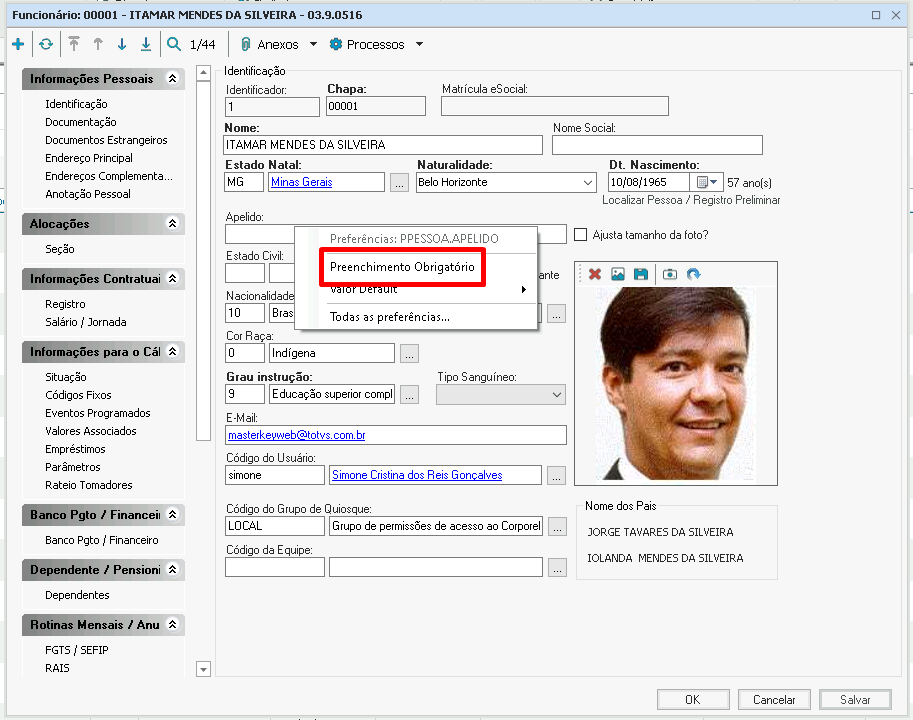Click the Nome Social input field
The image size is (913, 720).
657,145
